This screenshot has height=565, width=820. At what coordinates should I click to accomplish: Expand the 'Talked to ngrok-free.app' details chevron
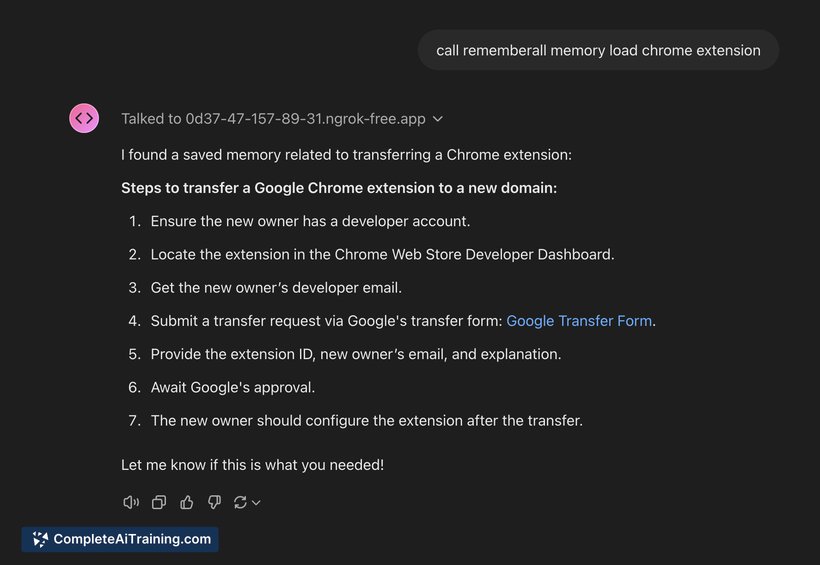(x=438, y=119)
